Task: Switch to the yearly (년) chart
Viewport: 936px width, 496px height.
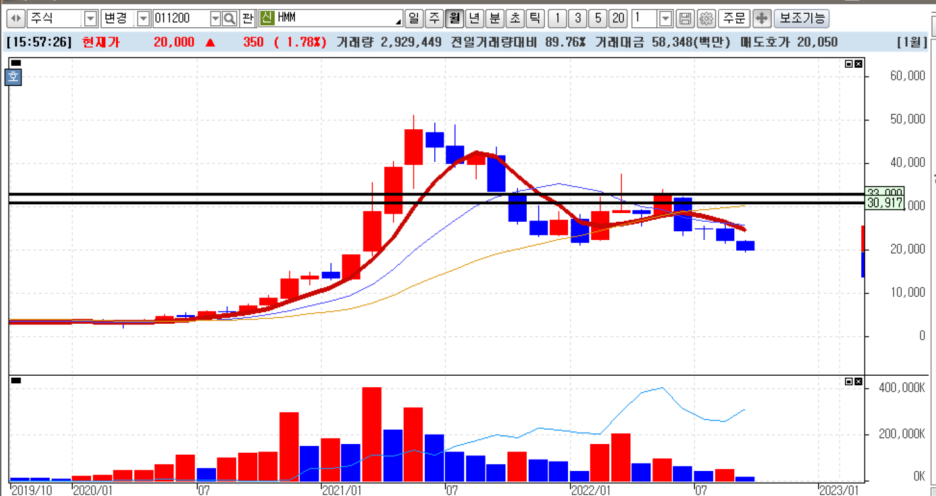Action: pos(475,19)
